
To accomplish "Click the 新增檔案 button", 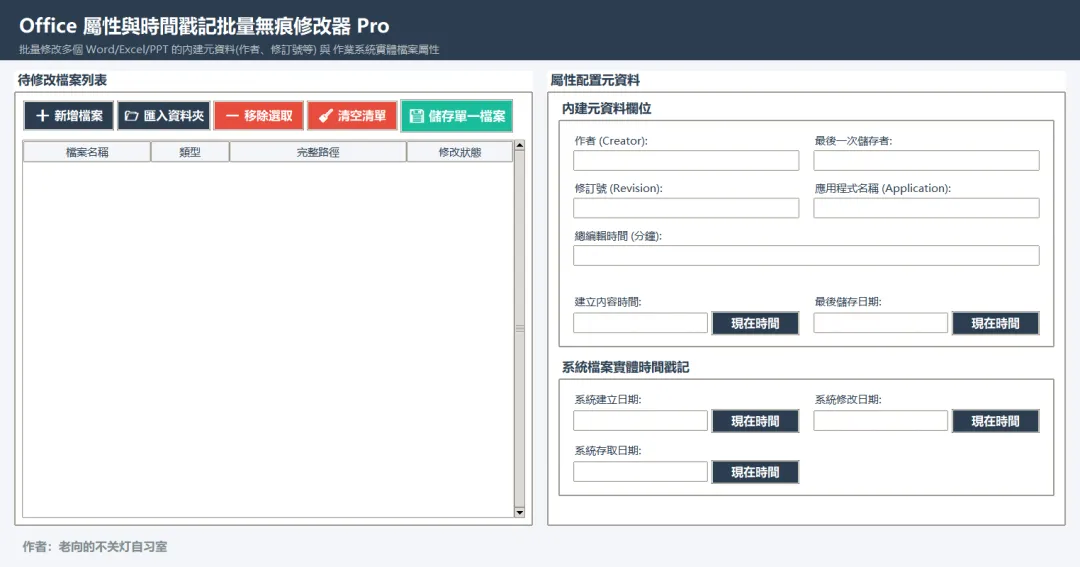I will pos(69,116).
